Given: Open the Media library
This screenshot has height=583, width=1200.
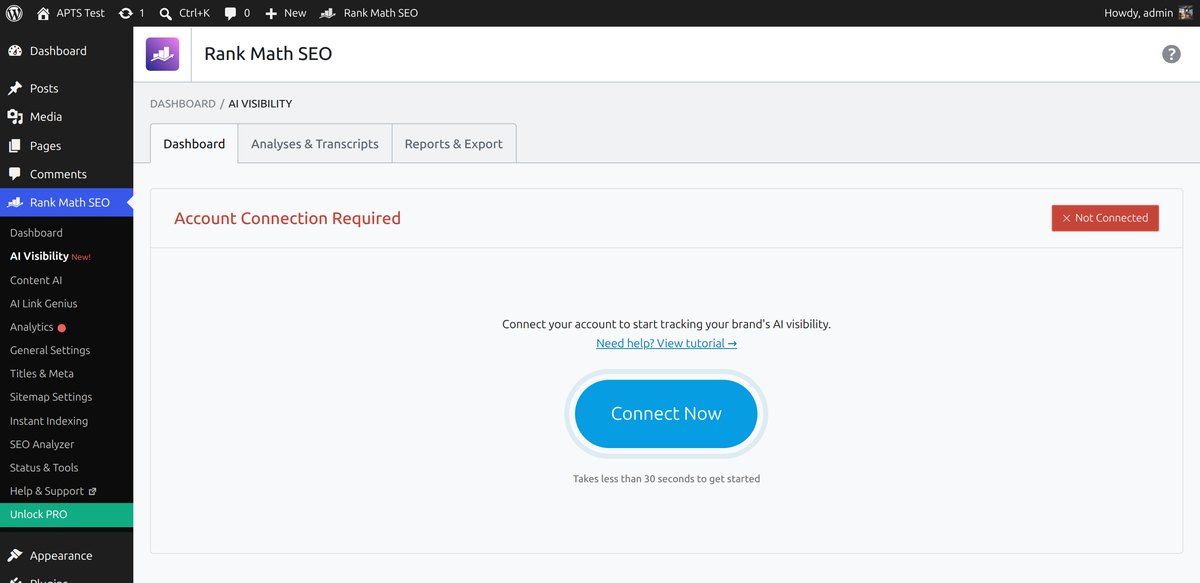Looking at the screenshot, I should (x=66, y=117).
